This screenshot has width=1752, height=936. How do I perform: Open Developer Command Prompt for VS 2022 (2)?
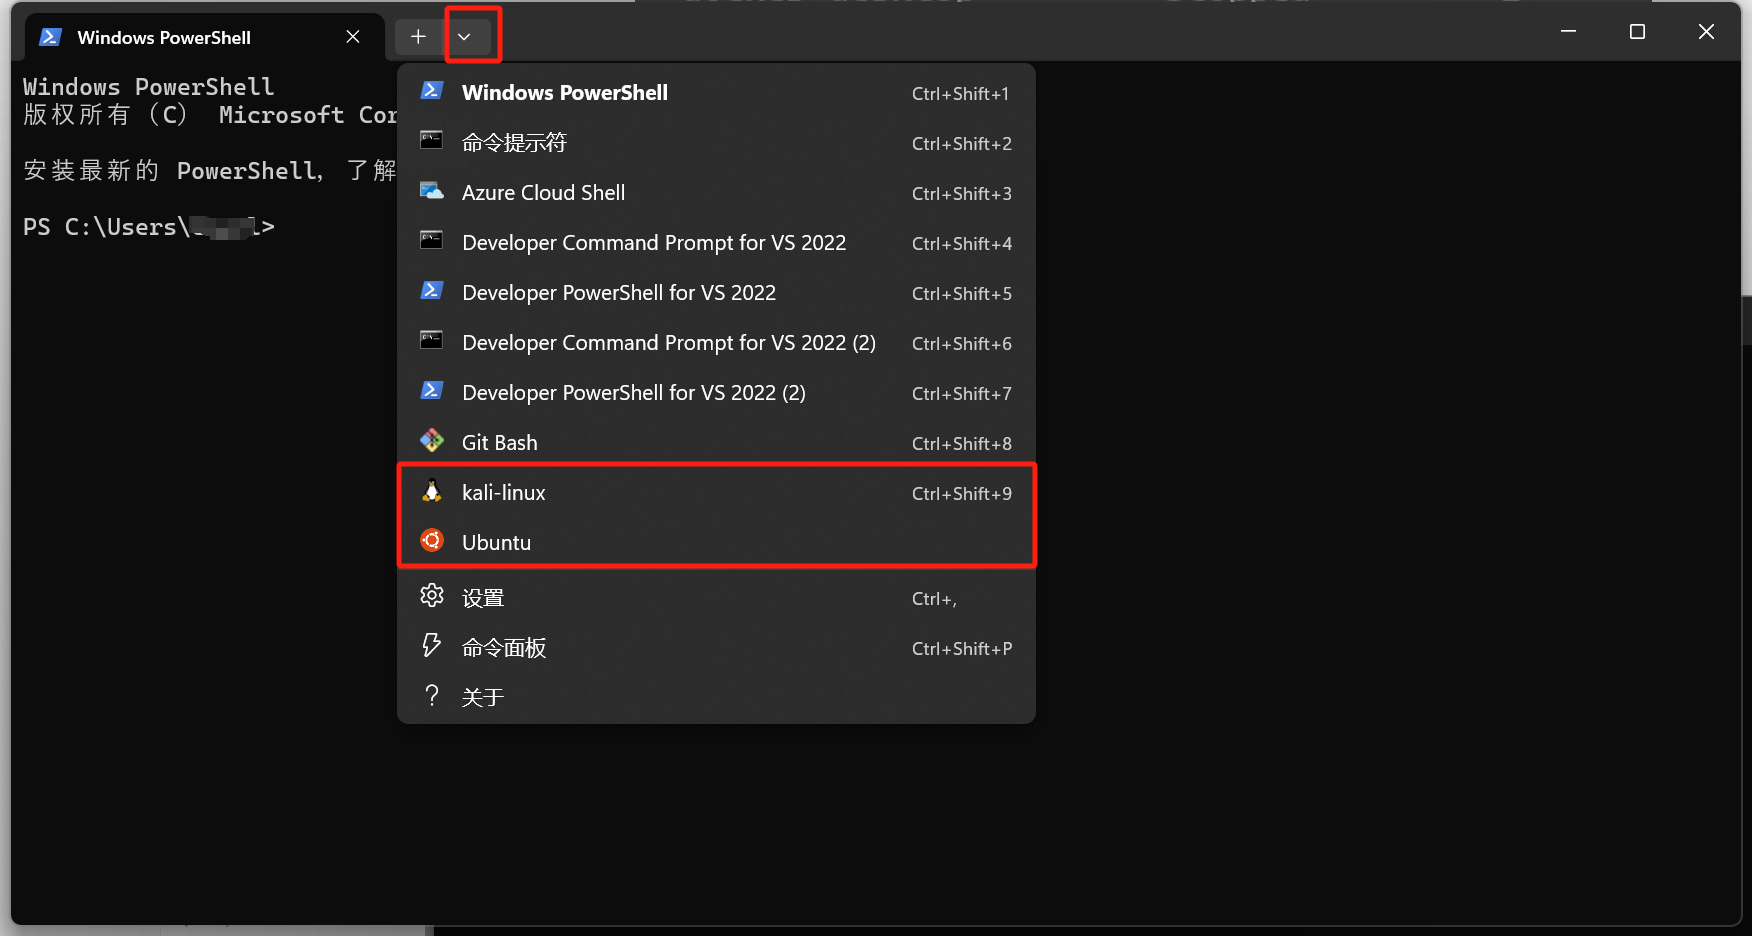pos(716,343)
